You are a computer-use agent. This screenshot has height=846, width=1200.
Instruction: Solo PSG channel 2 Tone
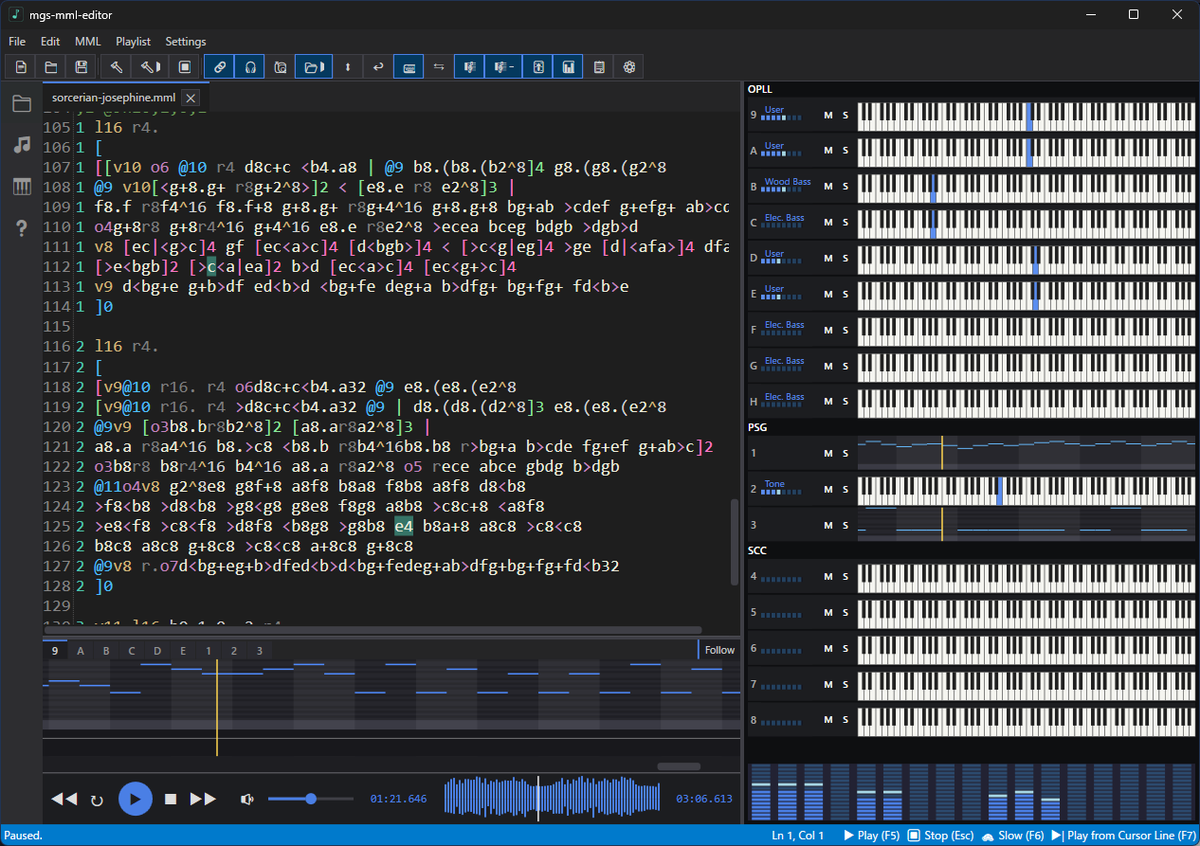tap(845, 490)
